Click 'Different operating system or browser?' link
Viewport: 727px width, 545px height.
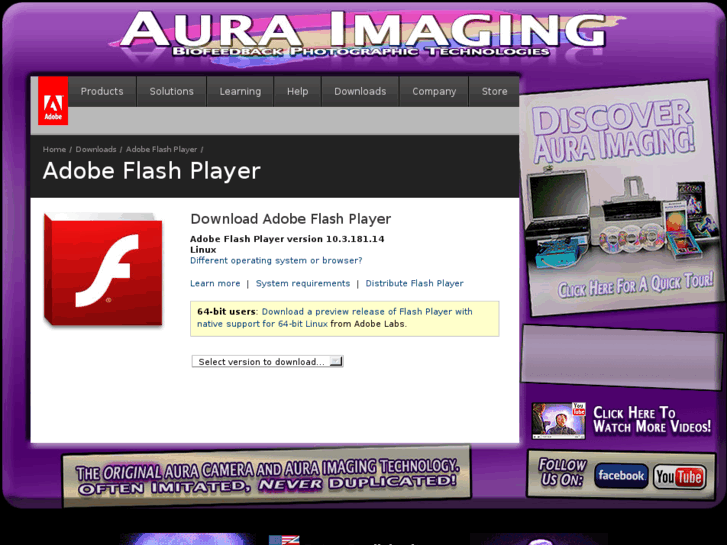276,261
